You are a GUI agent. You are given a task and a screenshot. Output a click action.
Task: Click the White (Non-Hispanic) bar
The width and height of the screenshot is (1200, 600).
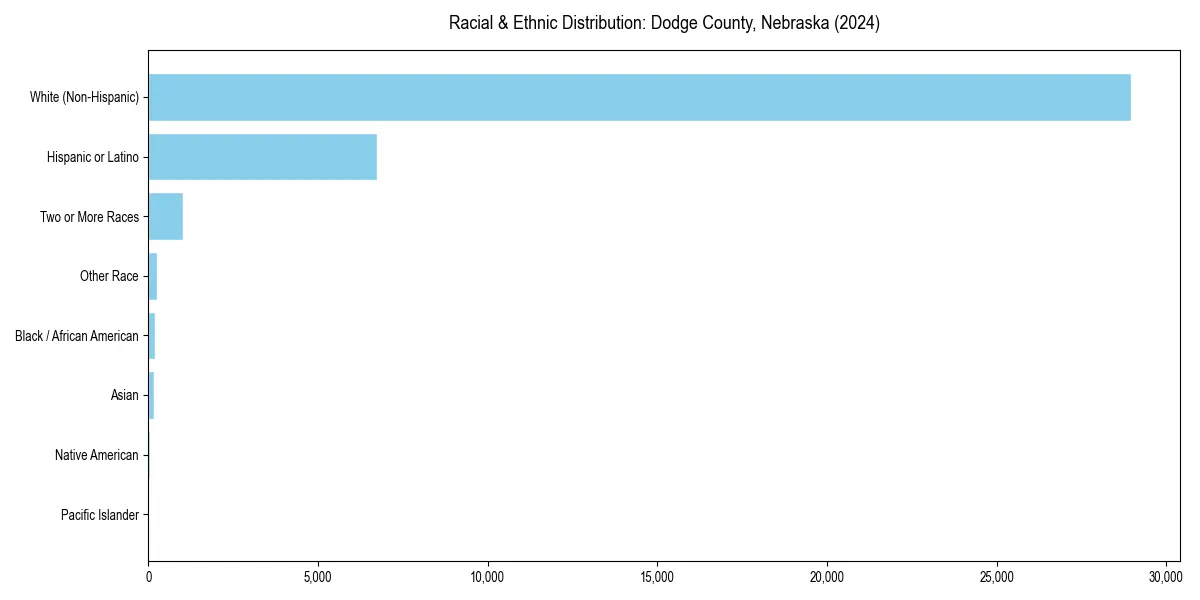tap(640, 97)
